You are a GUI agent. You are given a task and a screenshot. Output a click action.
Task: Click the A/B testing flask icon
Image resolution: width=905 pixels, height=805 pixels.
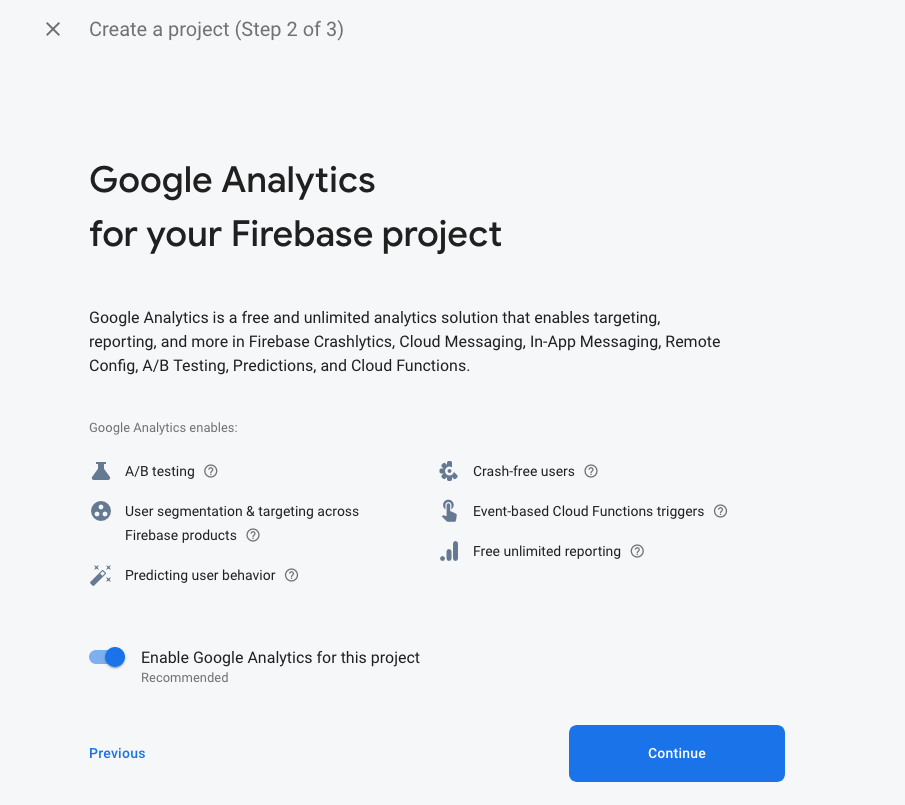100,471
